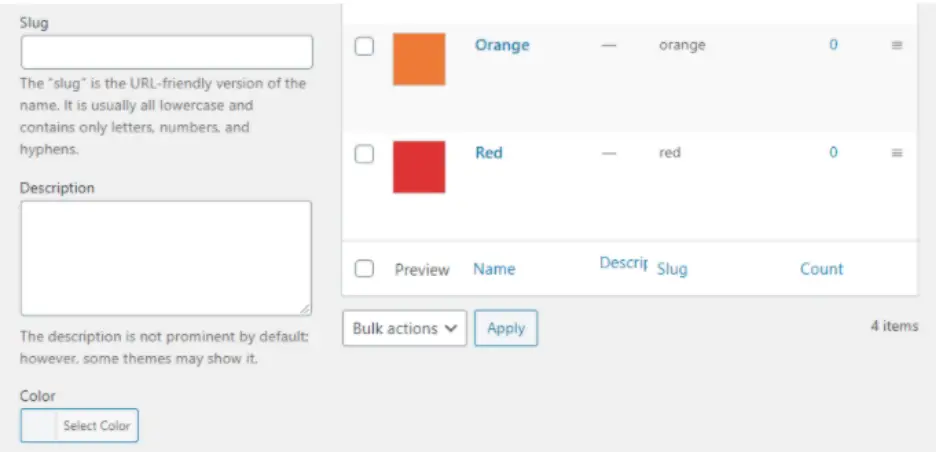Click the orange color preview thumbnail
The image size is (936, 452).
coord(419,59)
